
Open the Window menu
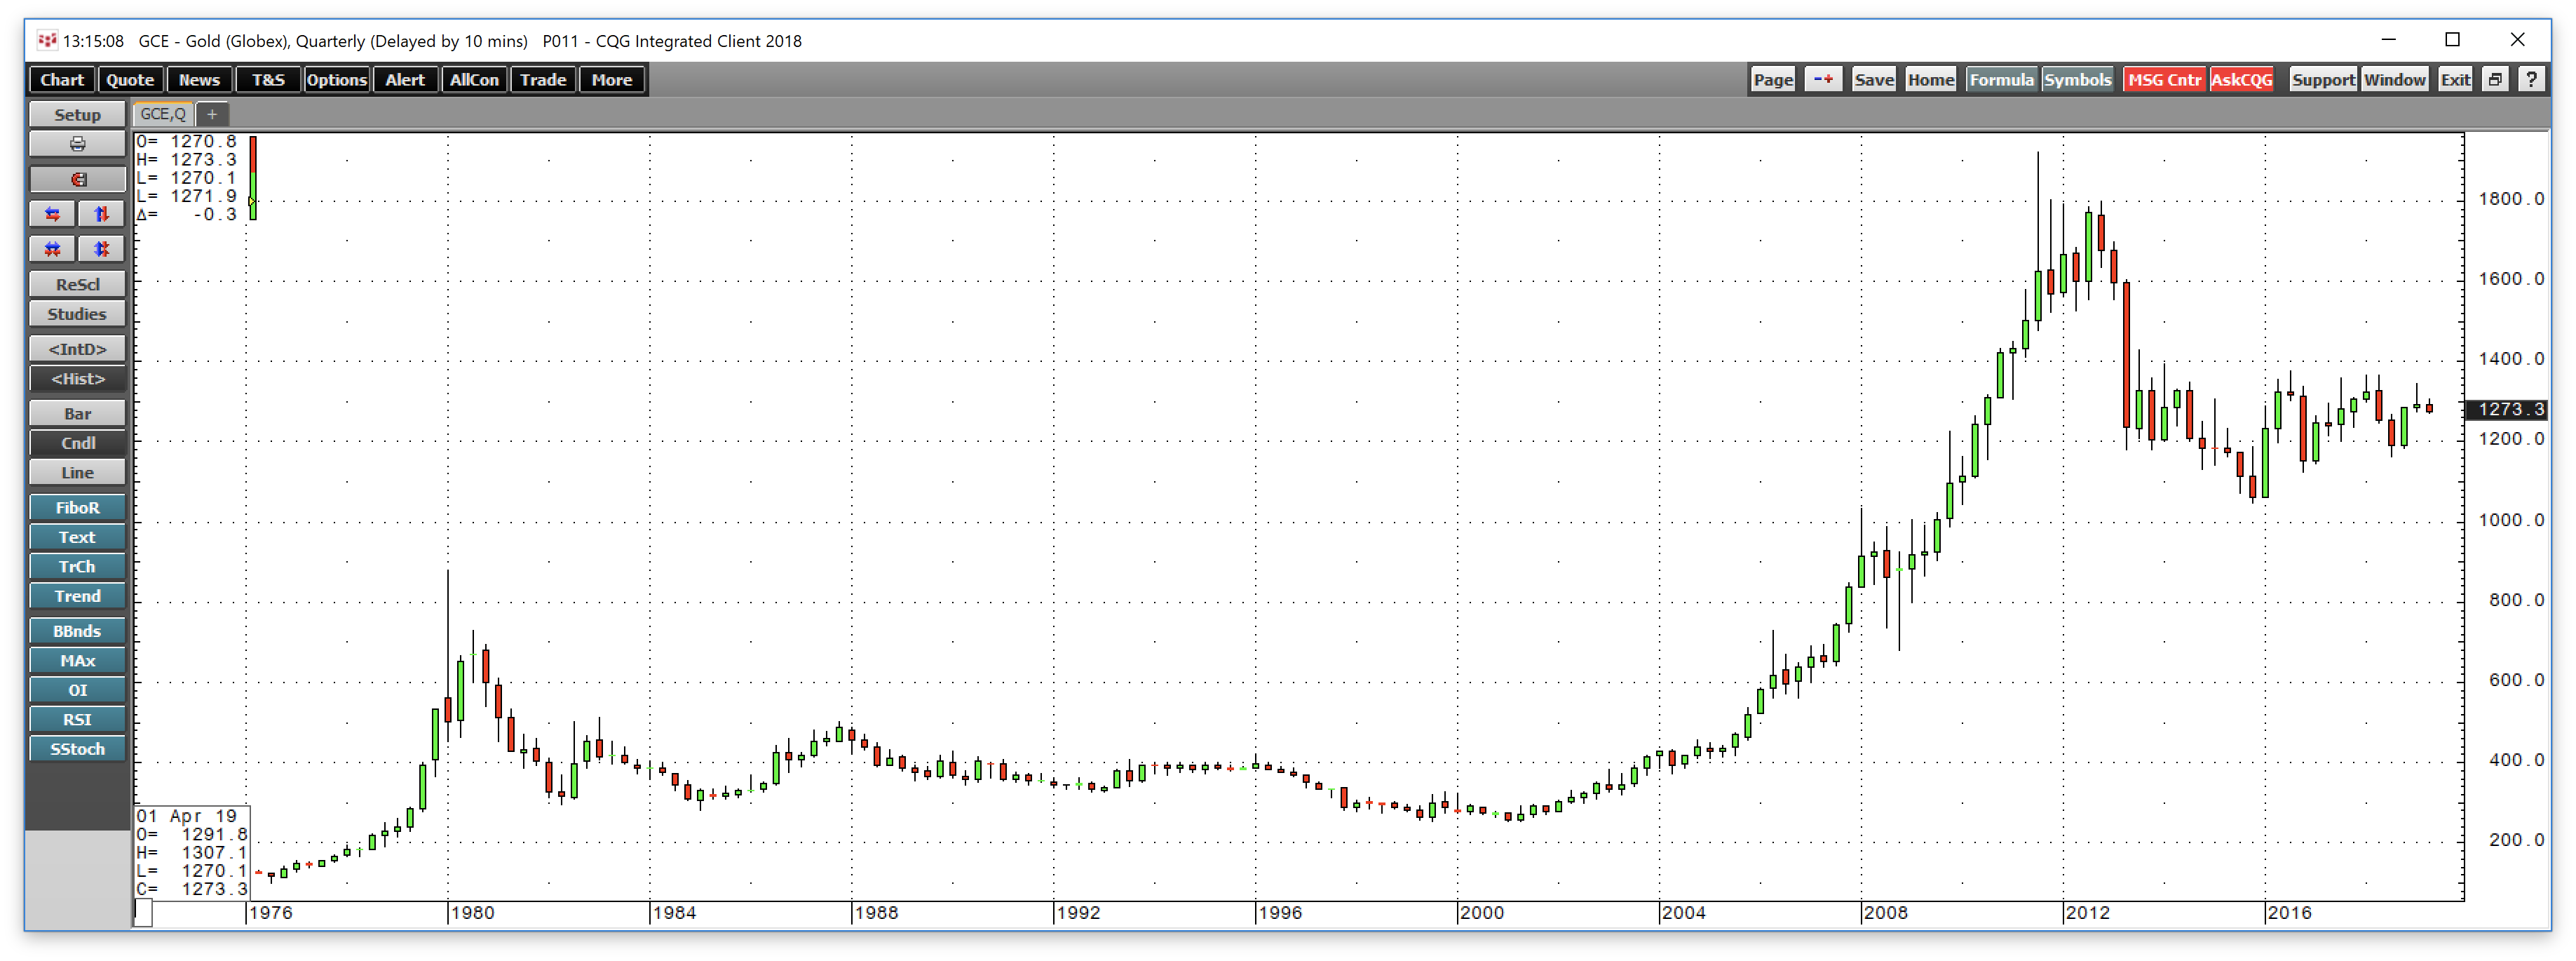click(2394, 79)
